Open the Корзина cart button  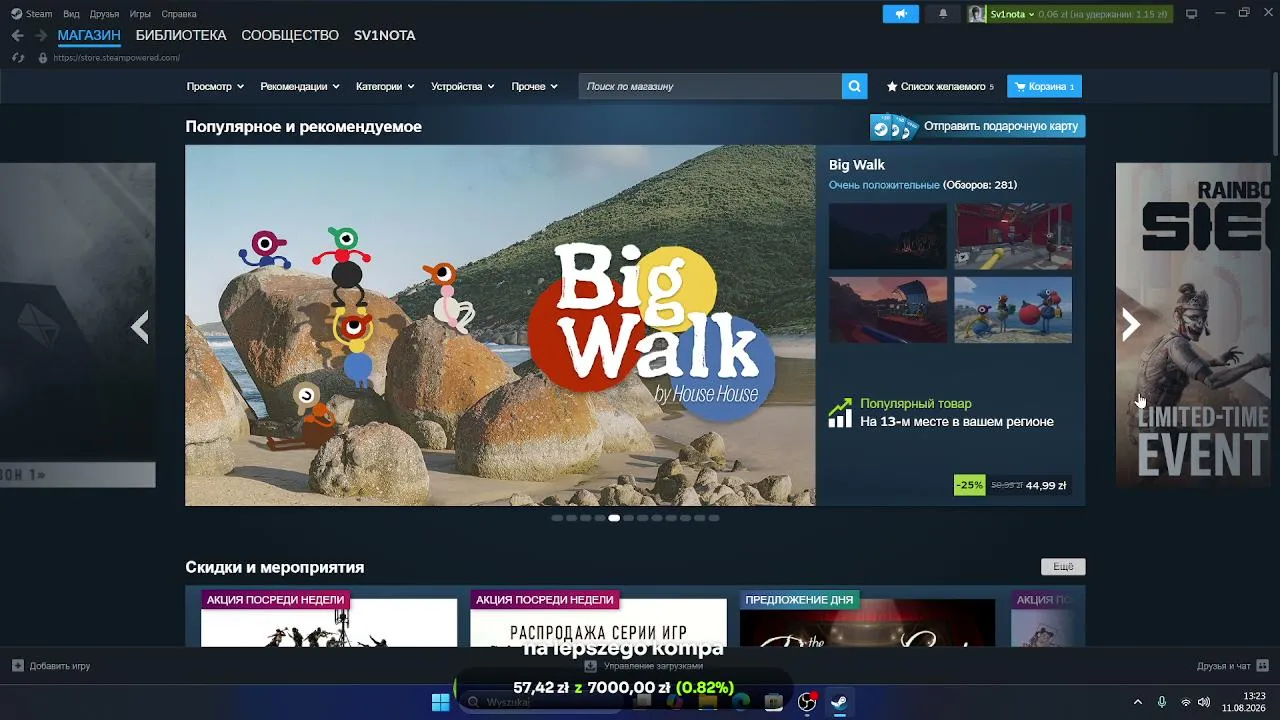pos(1044,87)
